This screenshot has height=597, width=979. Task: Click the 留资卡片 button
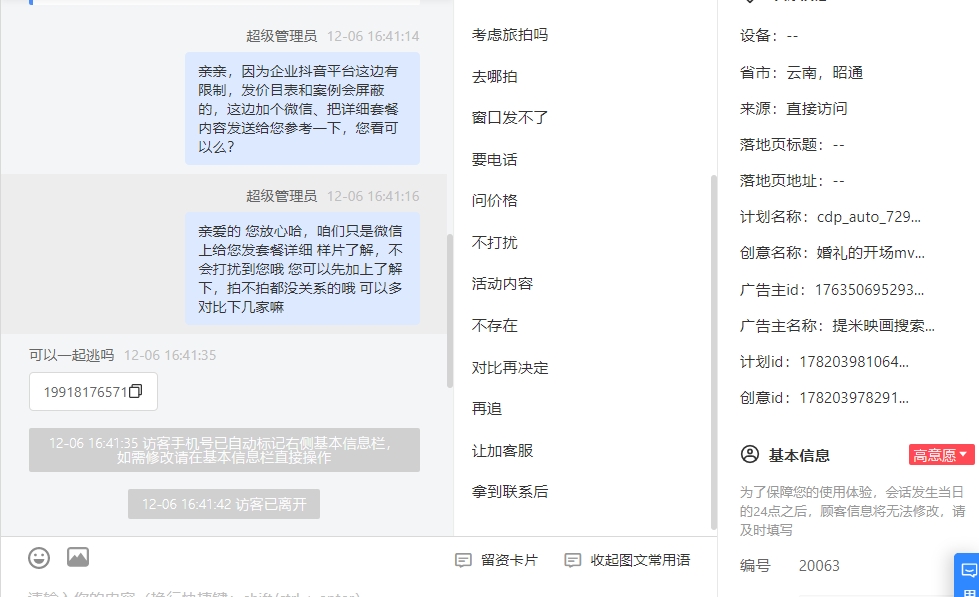pos(496,560)
